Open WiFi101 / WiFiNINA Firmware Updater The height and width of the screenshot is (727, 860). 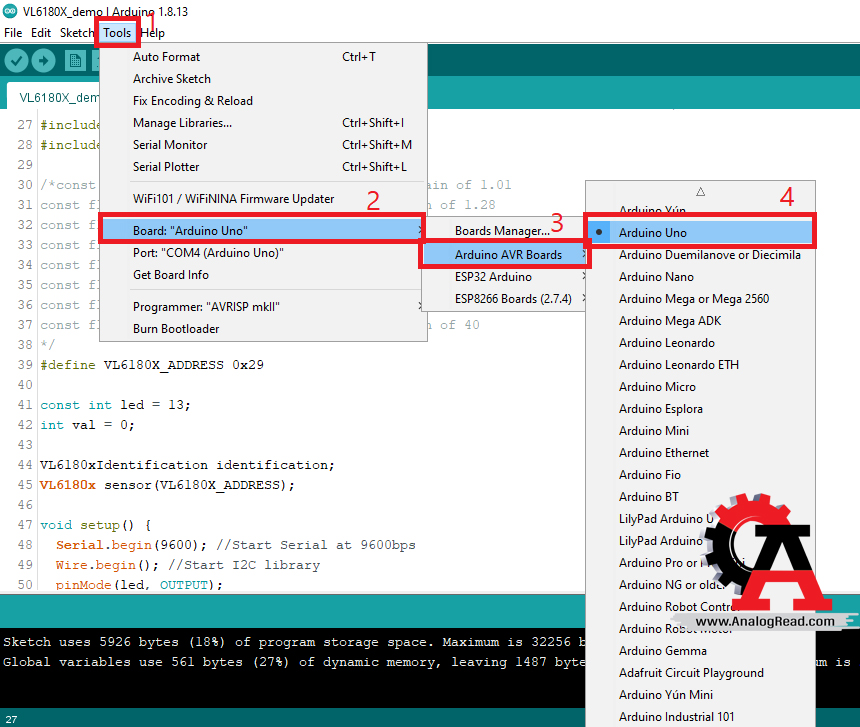263,198
